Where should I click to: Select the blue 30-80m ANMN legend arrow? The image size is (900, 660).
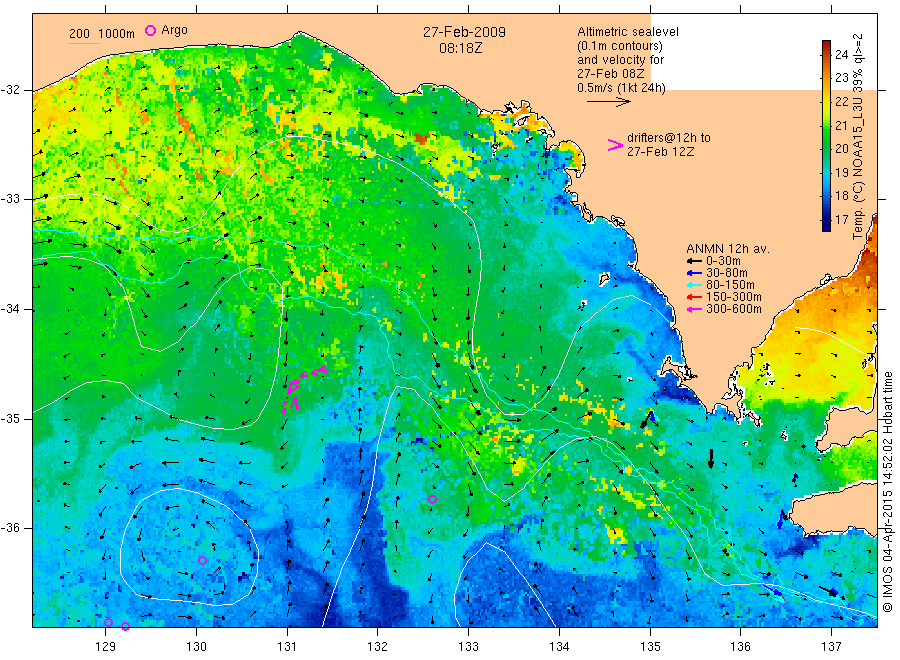695,273
